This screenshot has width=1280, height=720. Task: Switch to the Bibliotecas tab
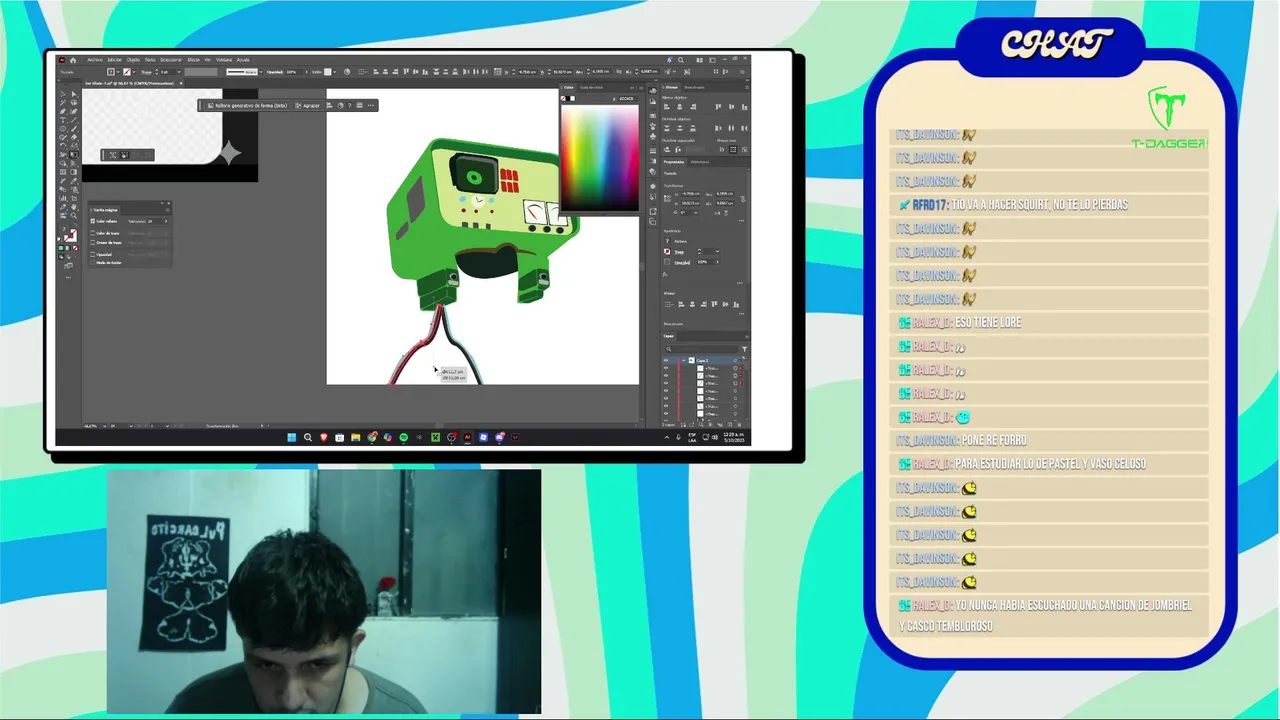coord(698,162)
